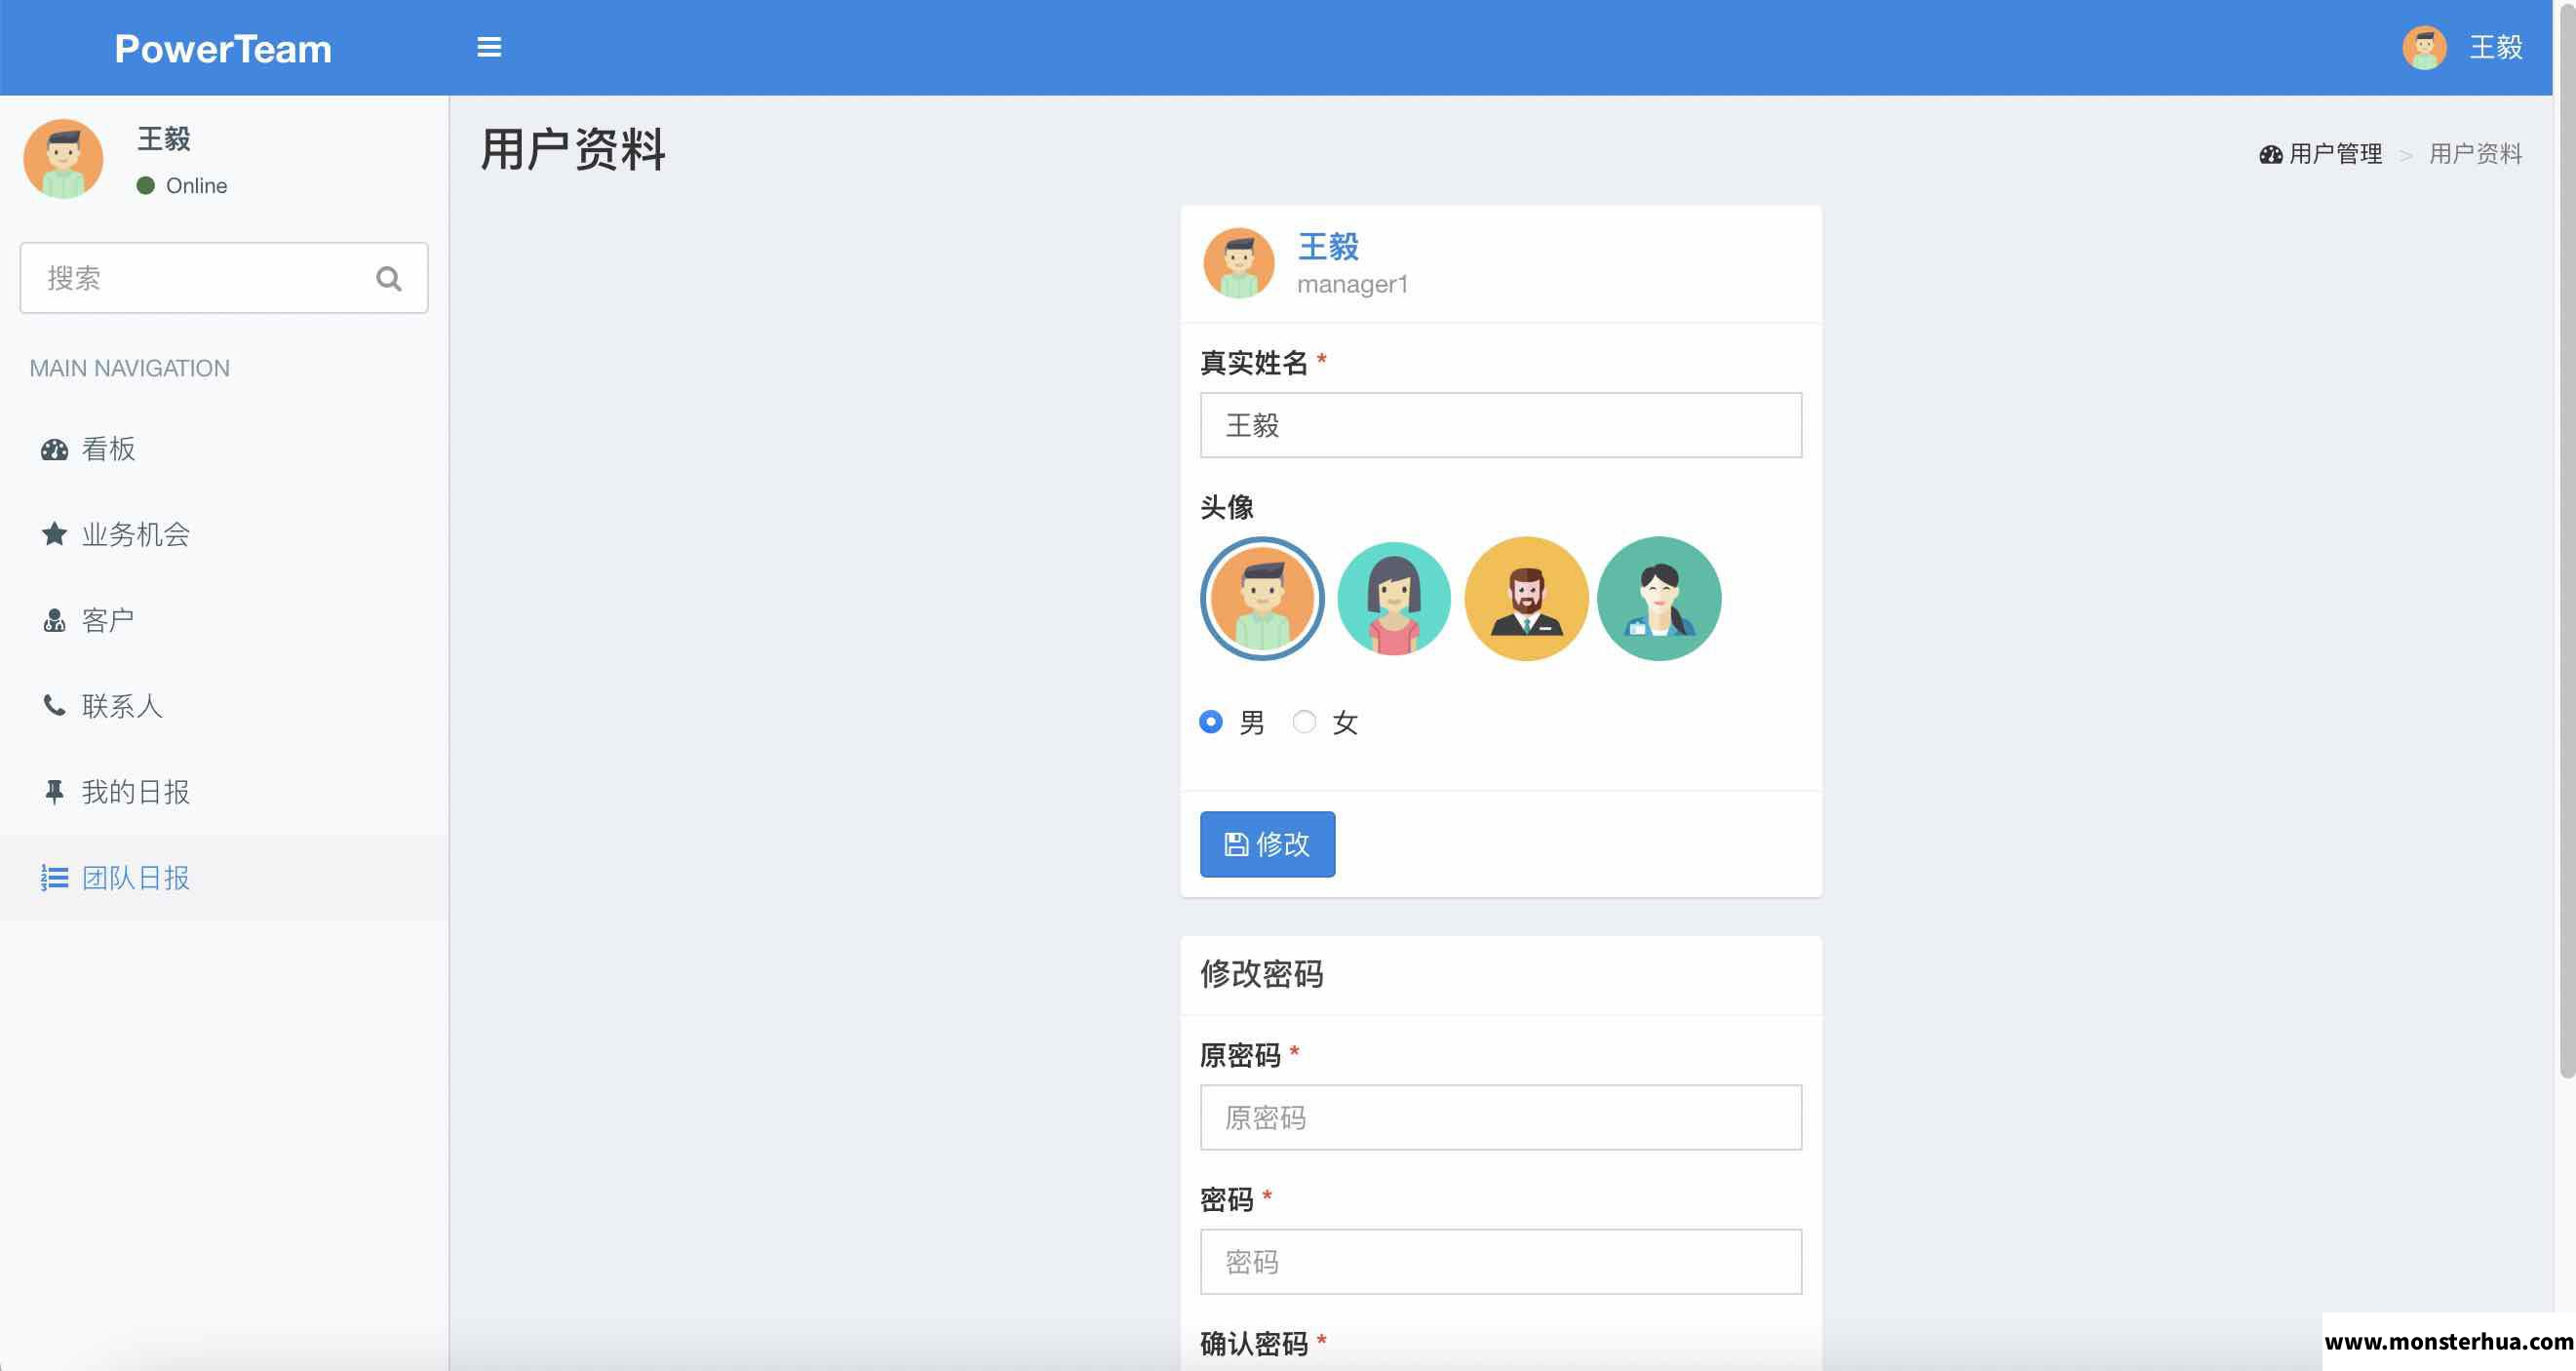This screenshot has height=1371, width=2576.
Task: Open the 我的日报 menu item
Action: click(x=224, y=793)
